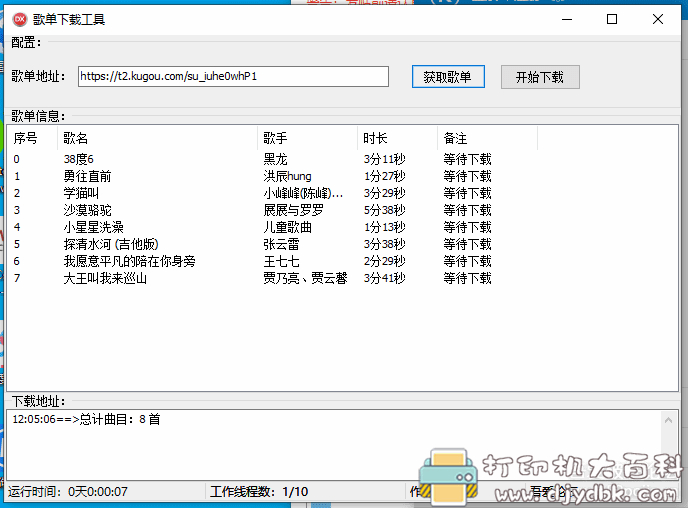Click the singer cell 儿童歌曲
Screen dimensions: 688x508
click(287, 227)
